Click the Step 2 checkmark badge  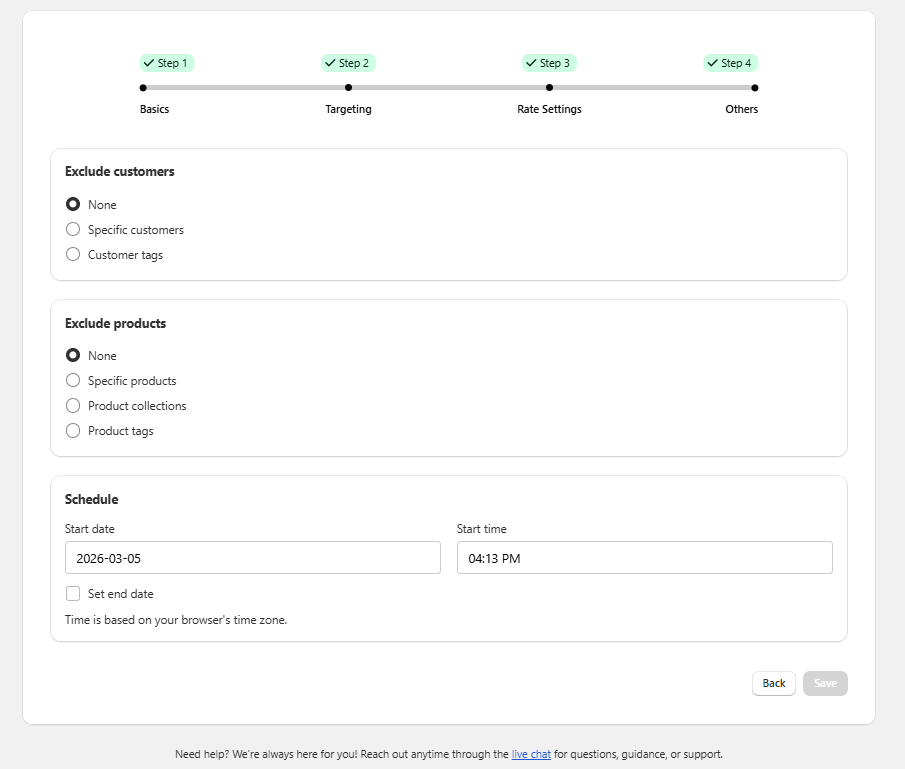(x=348, y=63)
